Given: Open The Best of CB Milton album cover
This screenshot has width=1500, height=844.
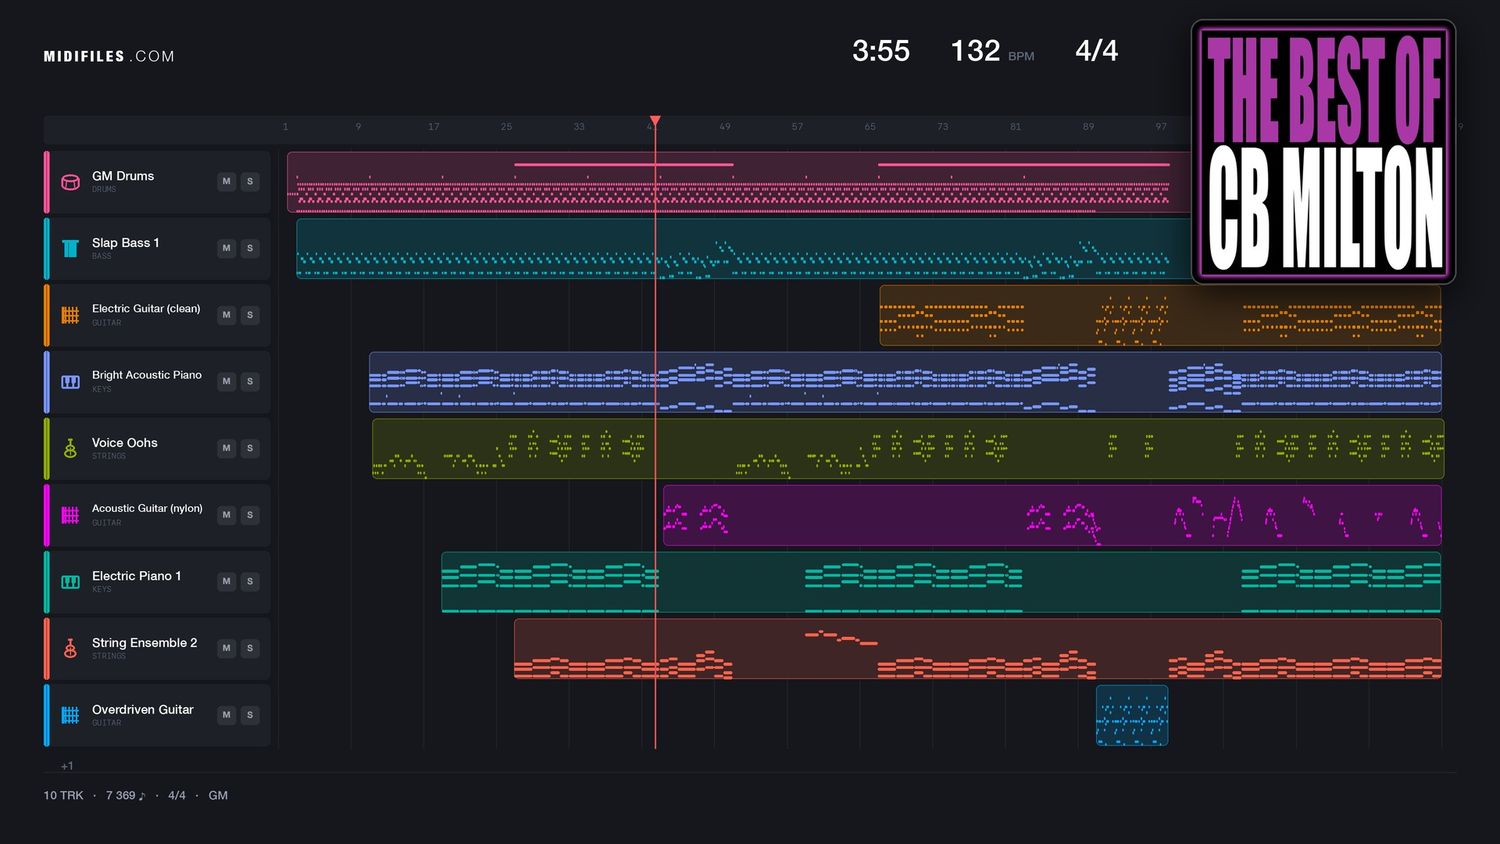Looking at the screenshot, I should click(x=1324, y=152).
